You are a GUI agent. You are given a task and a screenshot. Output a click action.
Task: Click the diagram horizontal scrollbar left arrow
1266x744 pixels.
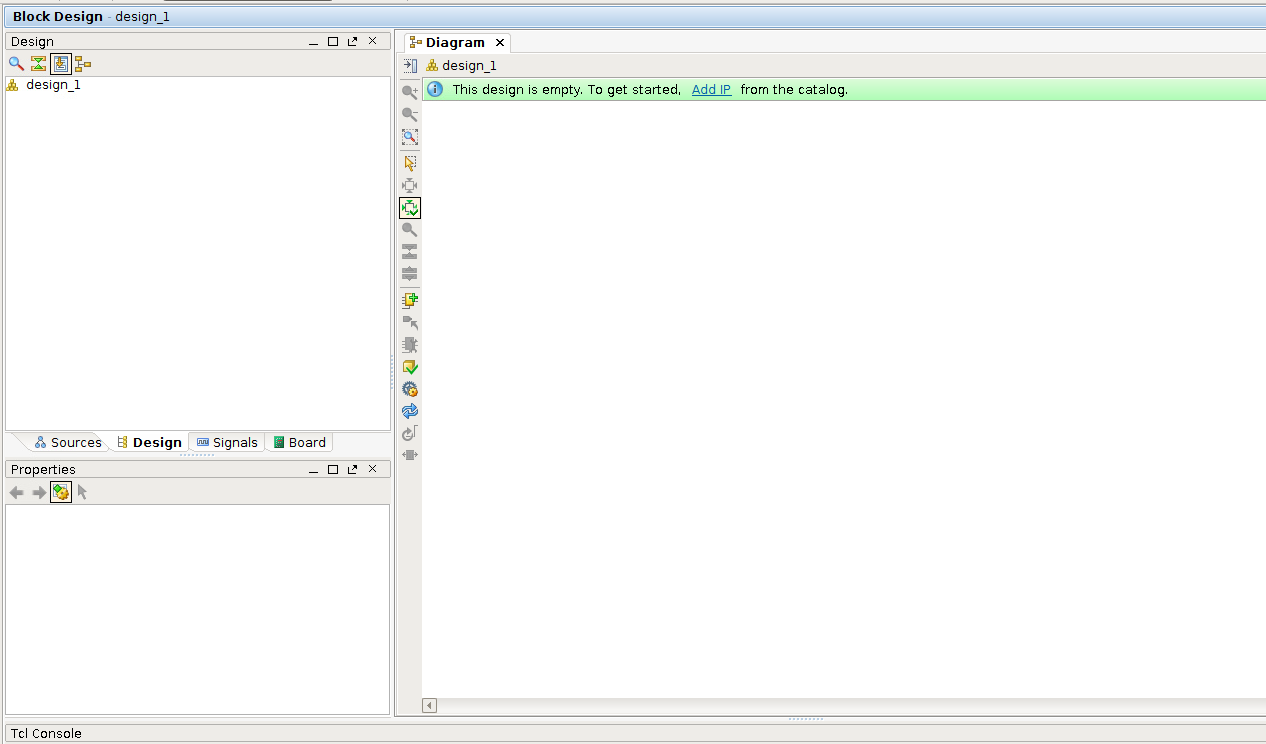coord(430,706)
